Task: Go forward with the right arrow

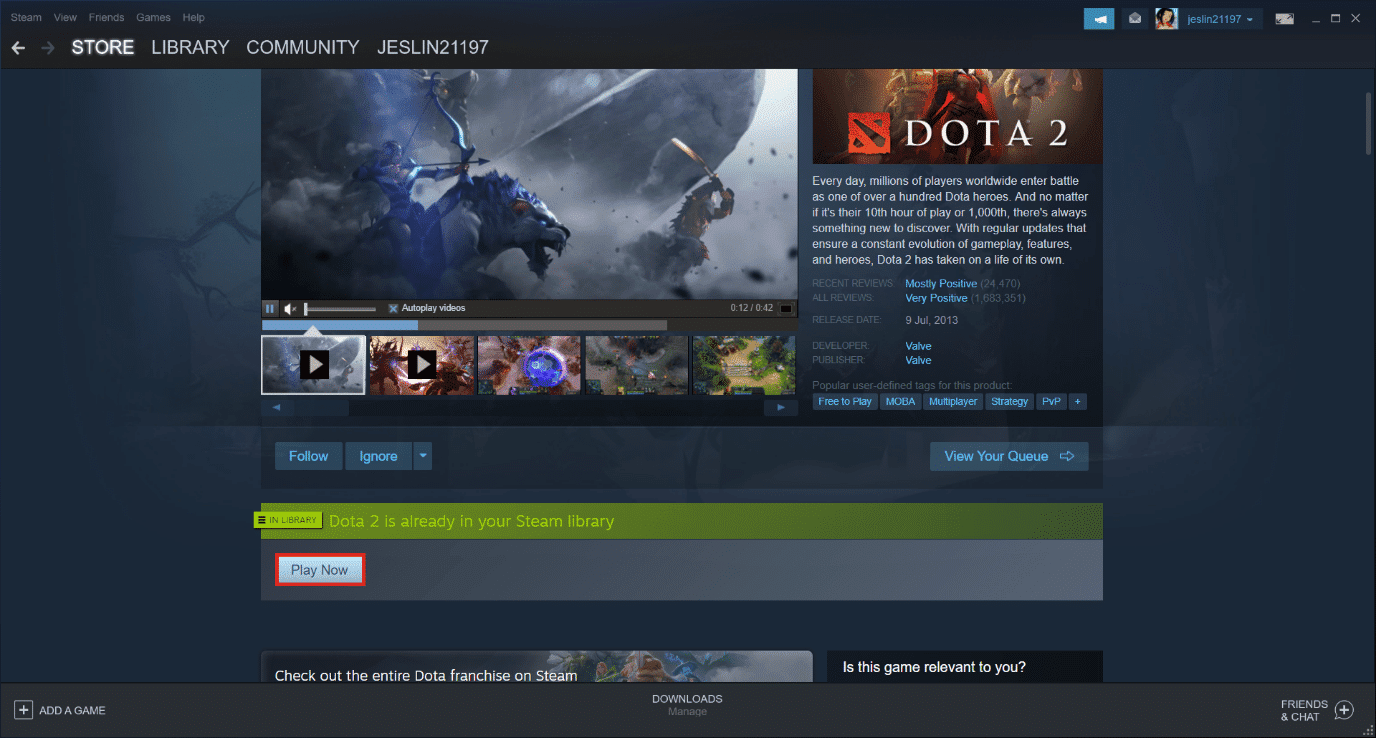Action: (47, 48)
